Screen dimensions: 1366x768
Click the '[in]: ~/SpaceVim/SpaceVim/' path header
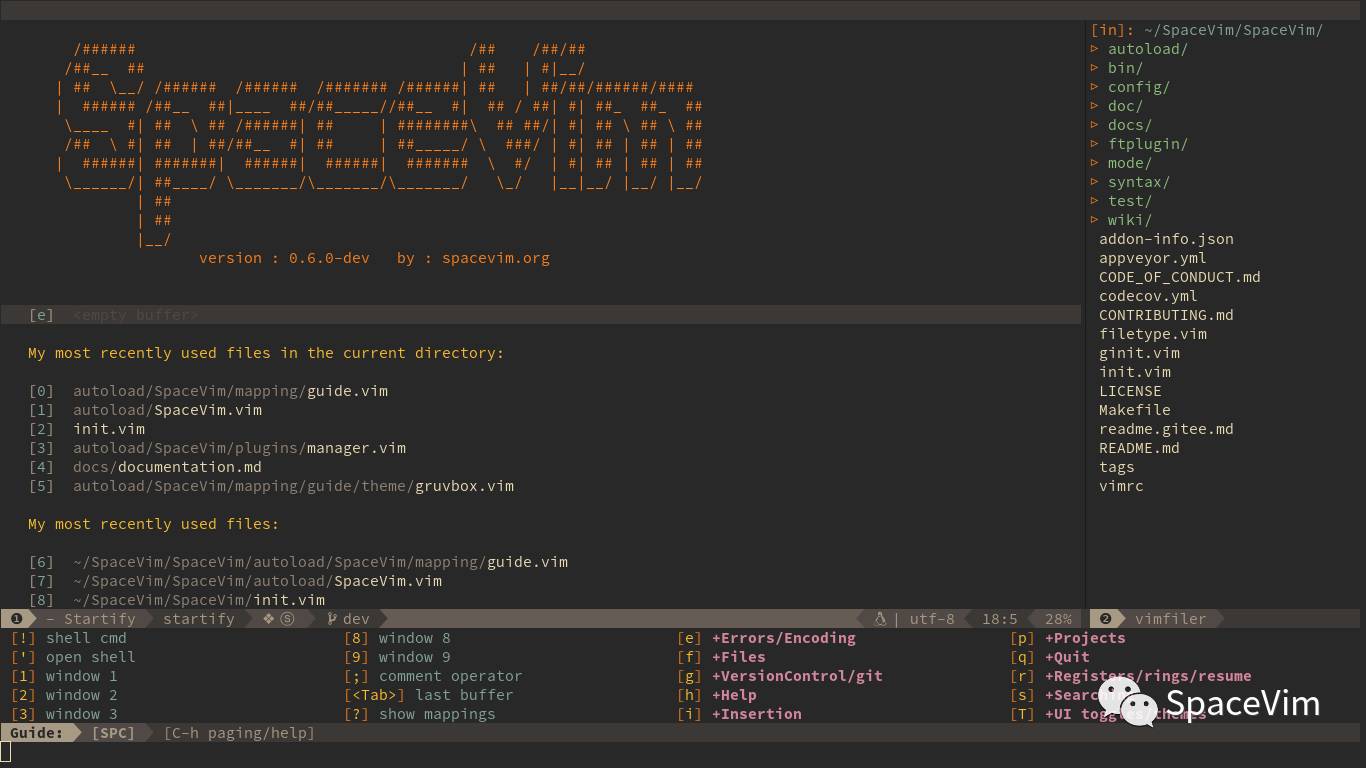pyautogui.click(x=1207, y=30)
